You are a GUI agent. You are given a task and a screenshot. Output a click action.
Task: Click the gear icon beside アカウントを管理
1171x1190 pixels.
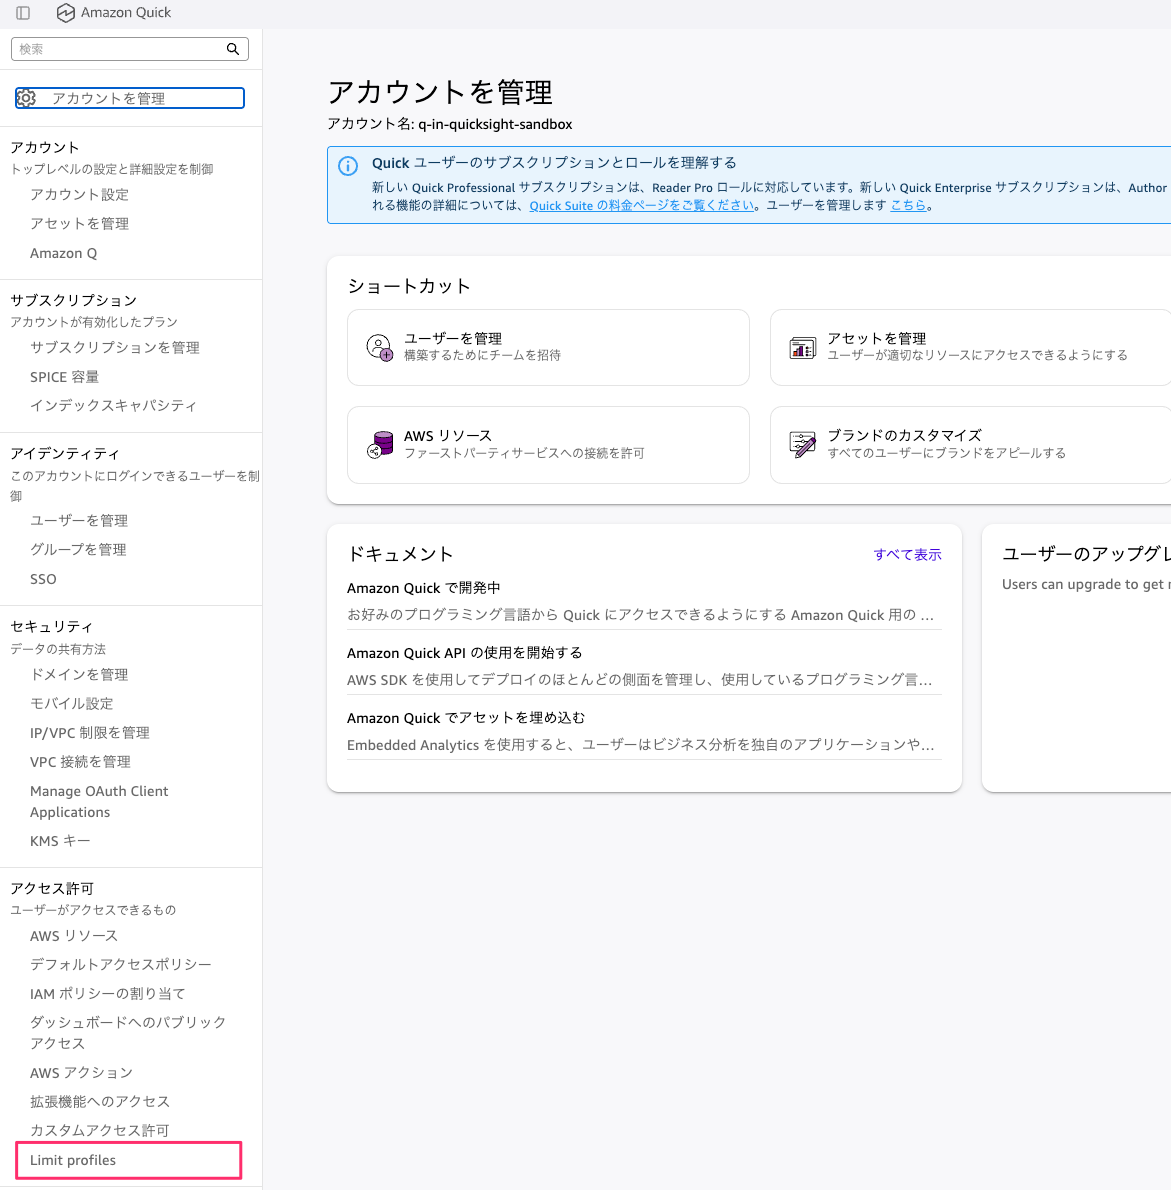pyautogui.click(x=27, y=98)
